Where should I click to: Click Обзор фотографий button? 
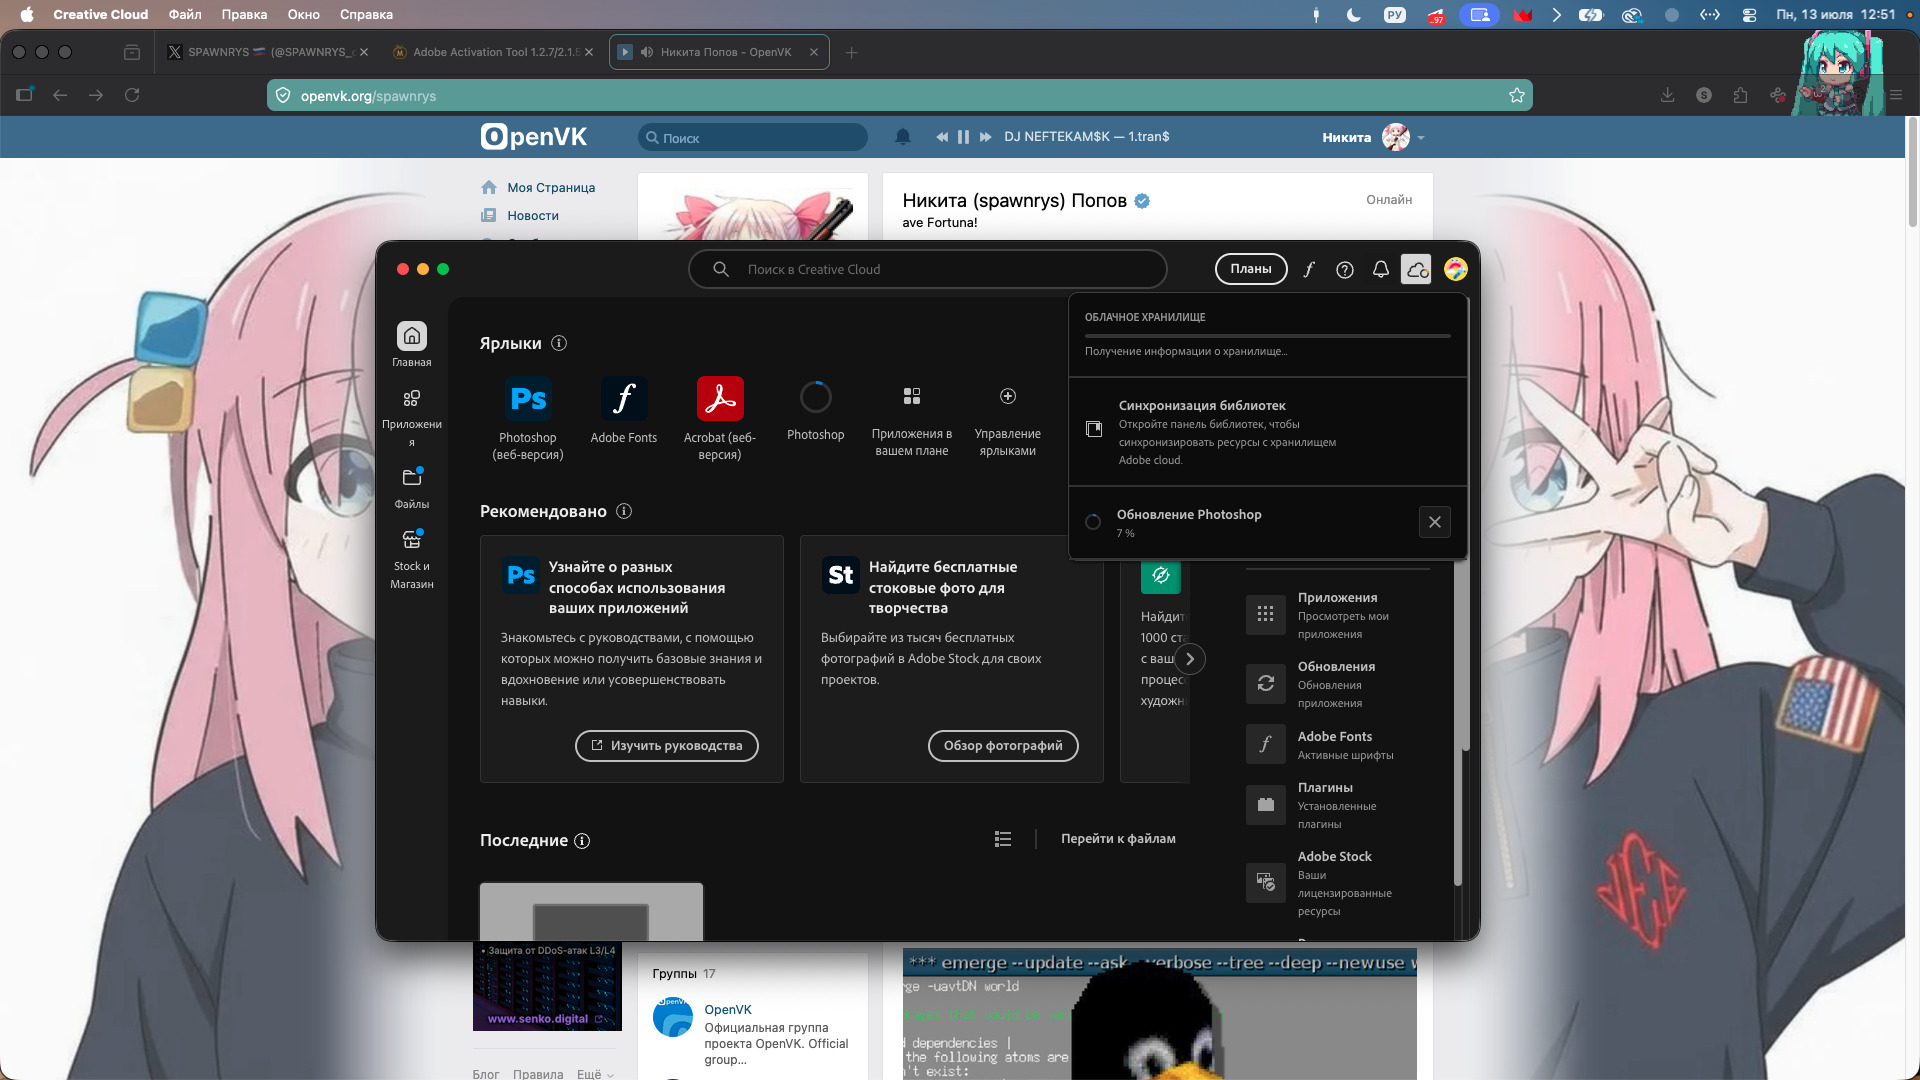point(1003,746)
